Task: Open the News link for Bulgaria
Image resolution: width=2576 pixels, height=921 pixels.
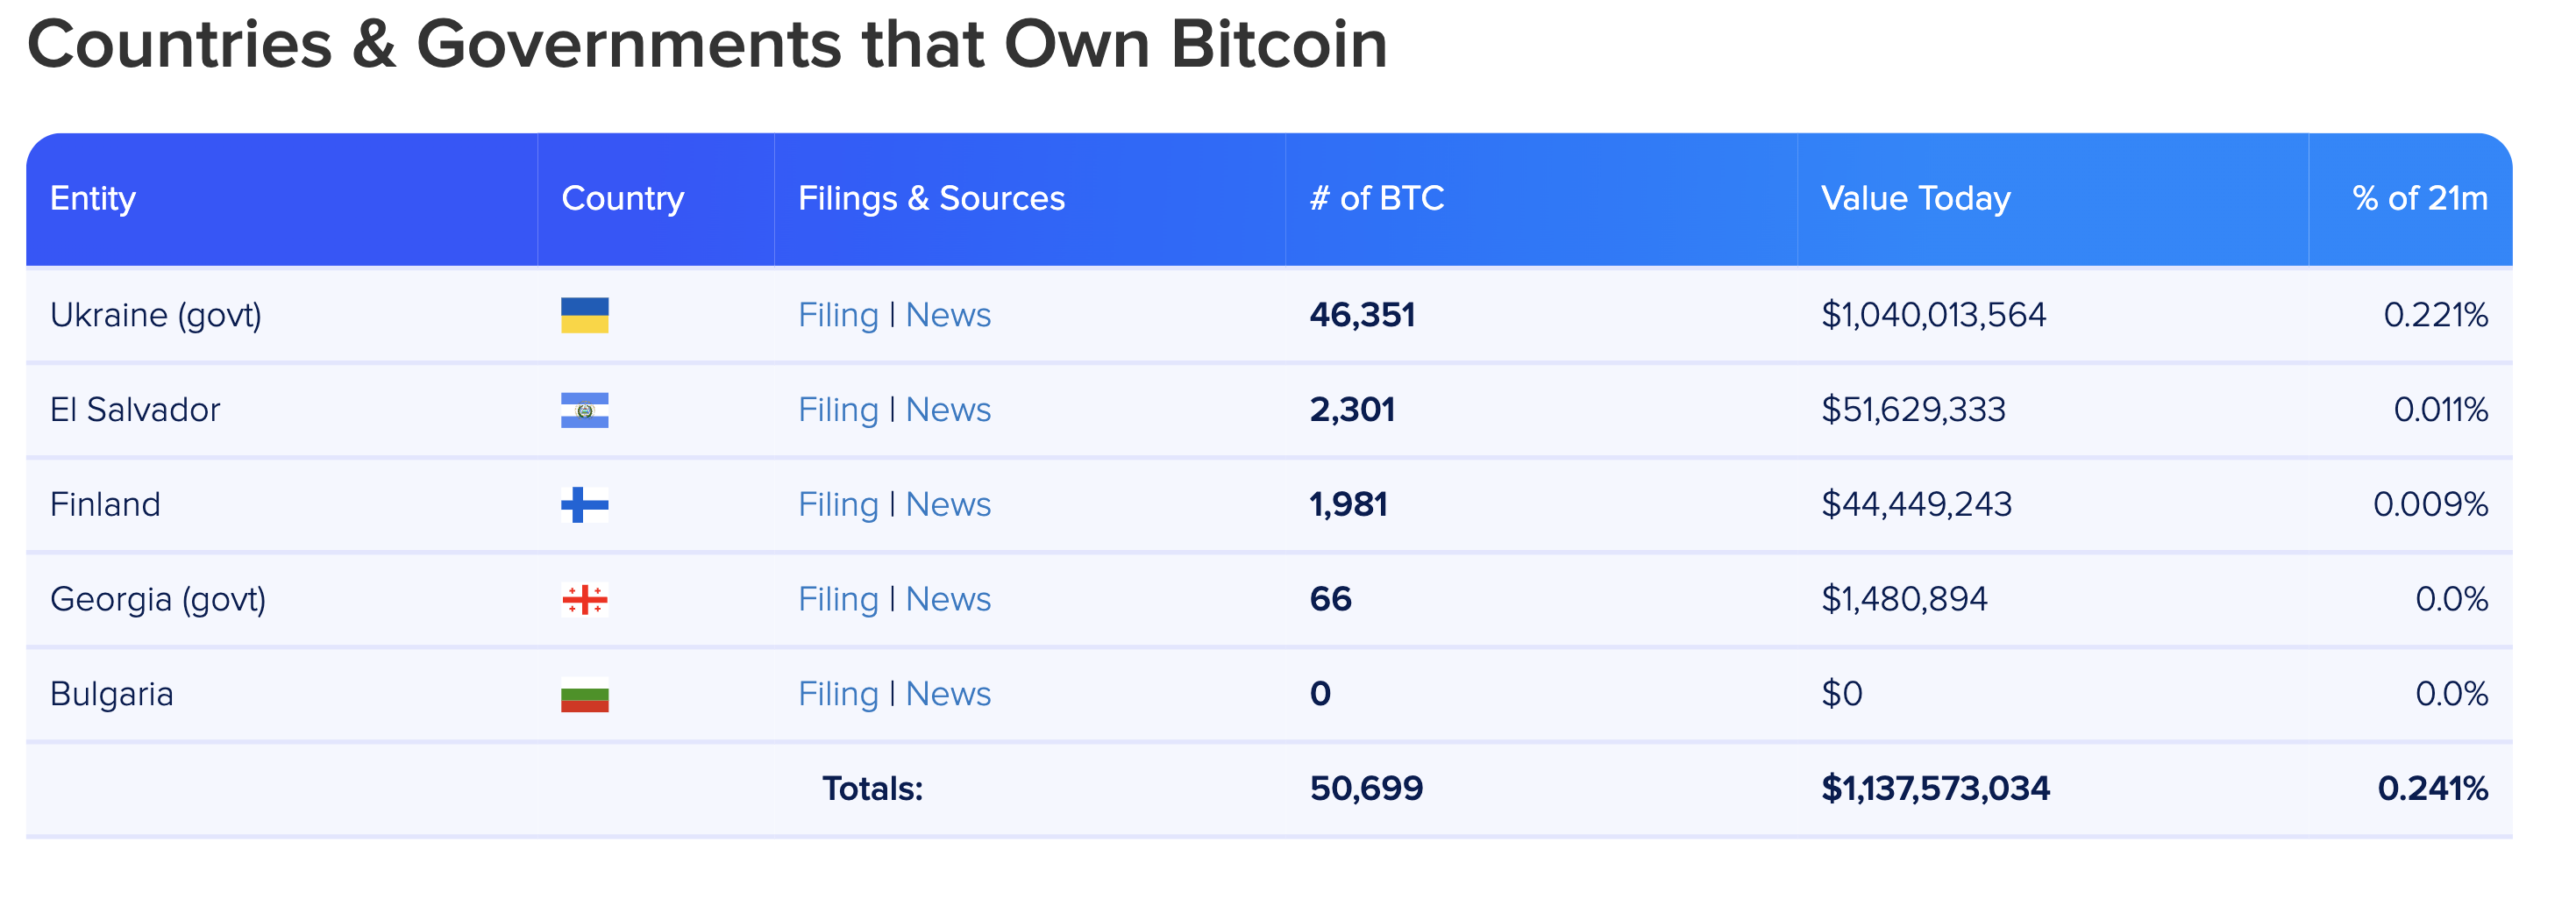Action: click(948, 693)
